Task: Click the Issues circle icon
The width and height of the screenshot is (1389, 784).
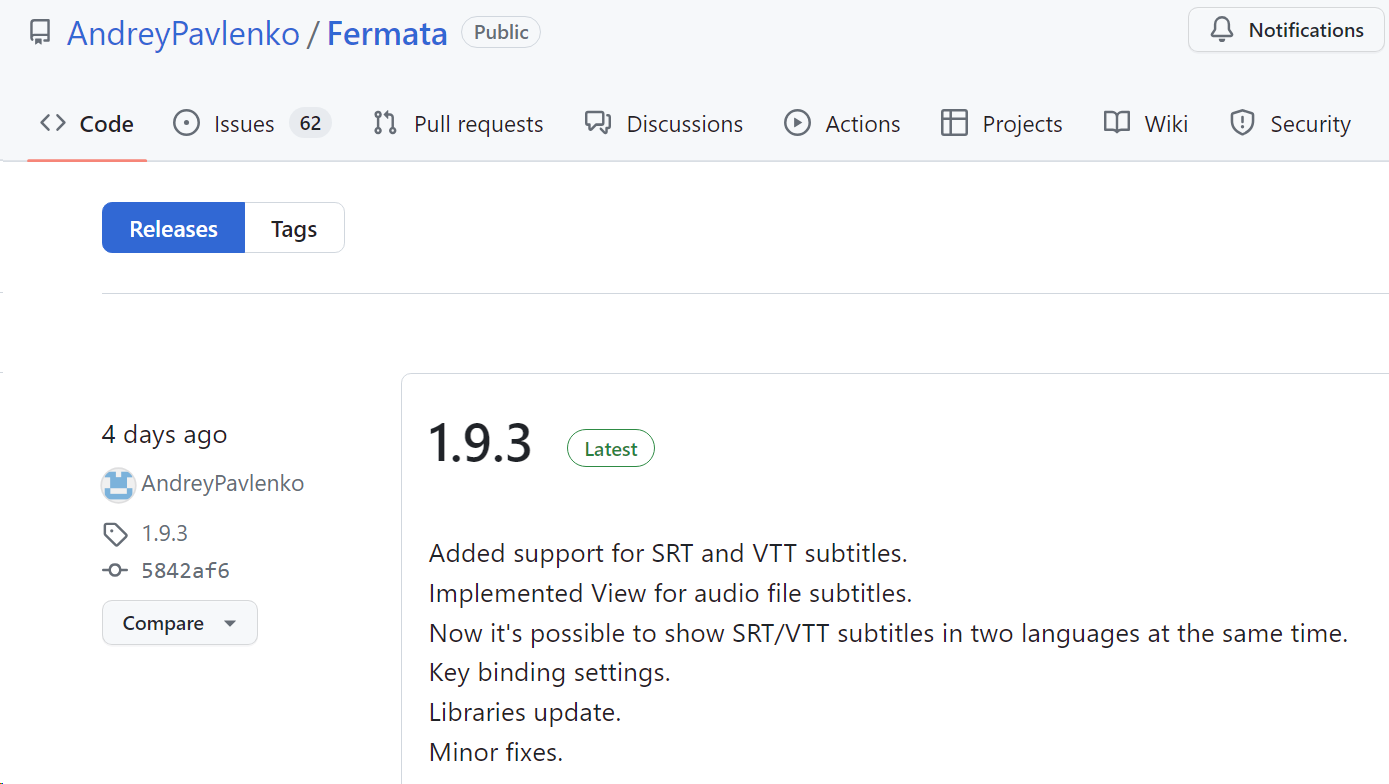Action: point(186,123)
